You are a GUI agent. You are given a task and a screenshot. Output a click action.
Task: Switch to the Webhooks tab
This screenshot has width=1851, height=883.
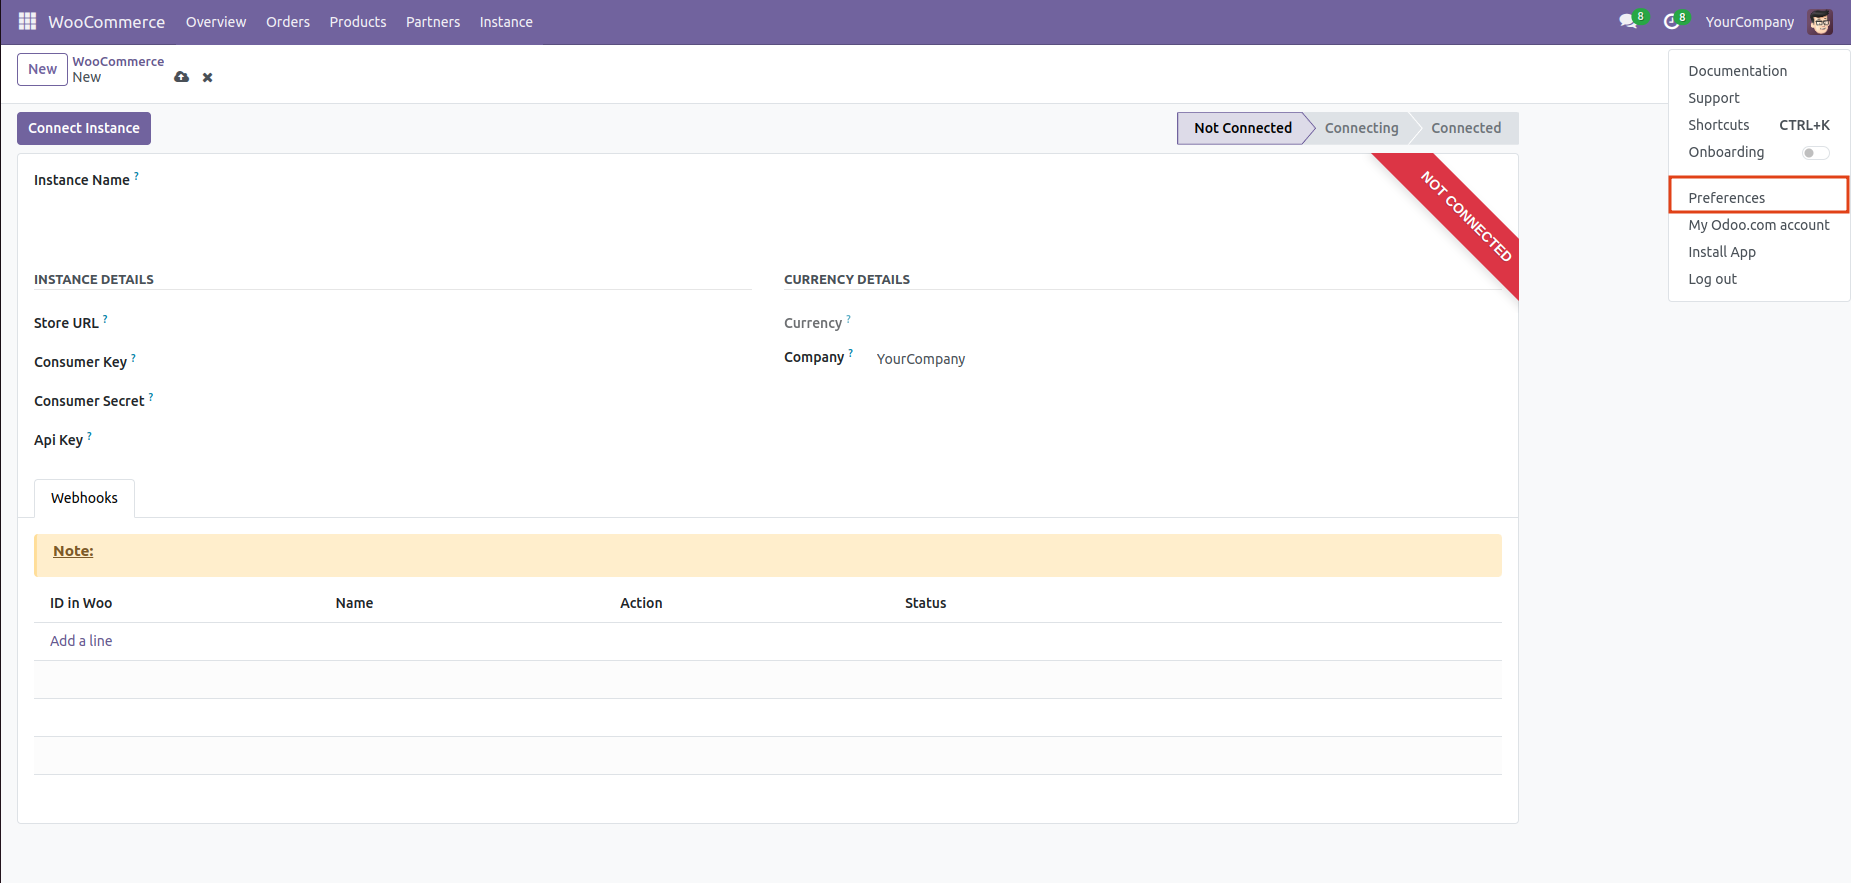click(x=84, y=498)
